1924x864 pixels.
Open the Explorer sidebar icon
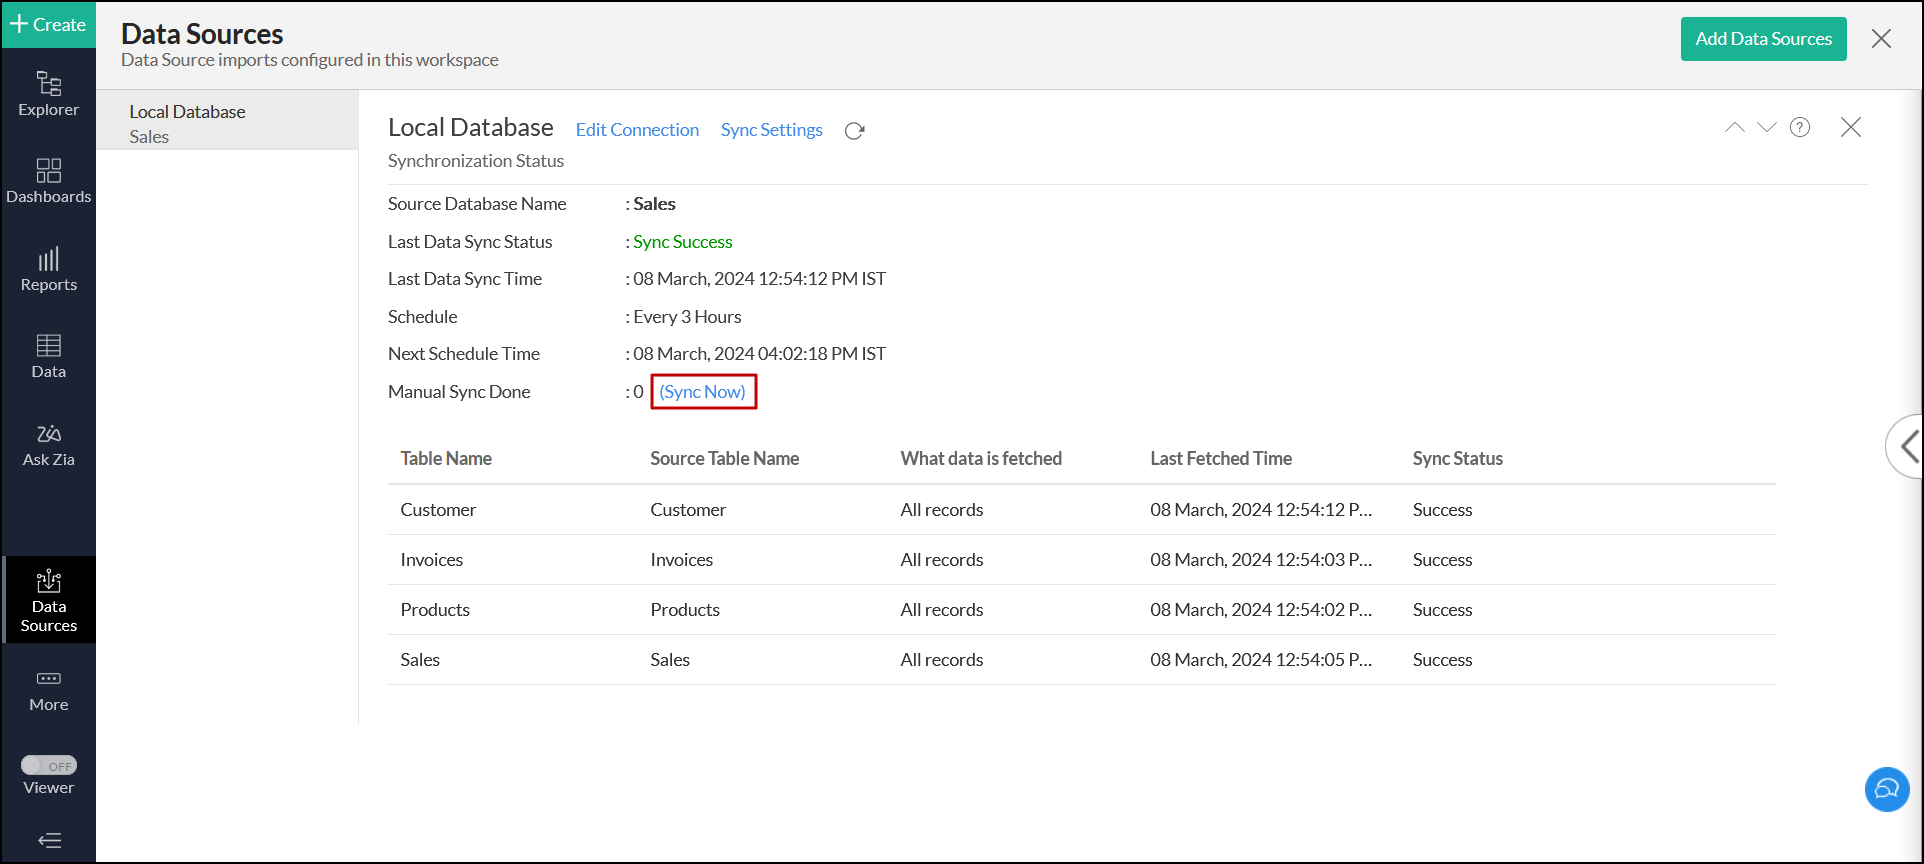(48, 94)
